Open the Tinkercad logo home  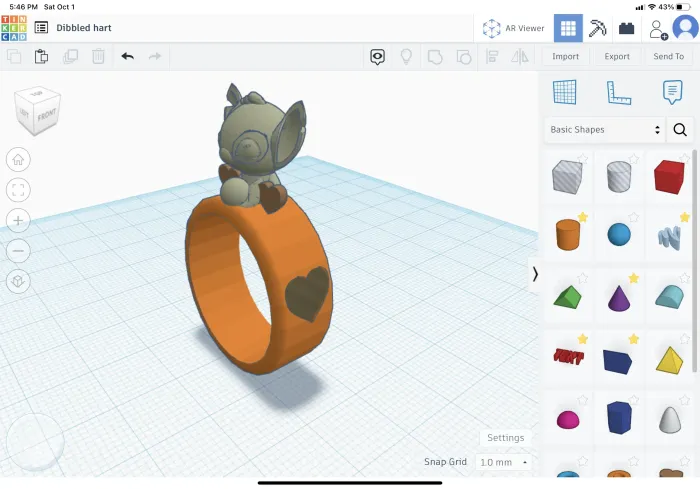coord(14,28)
